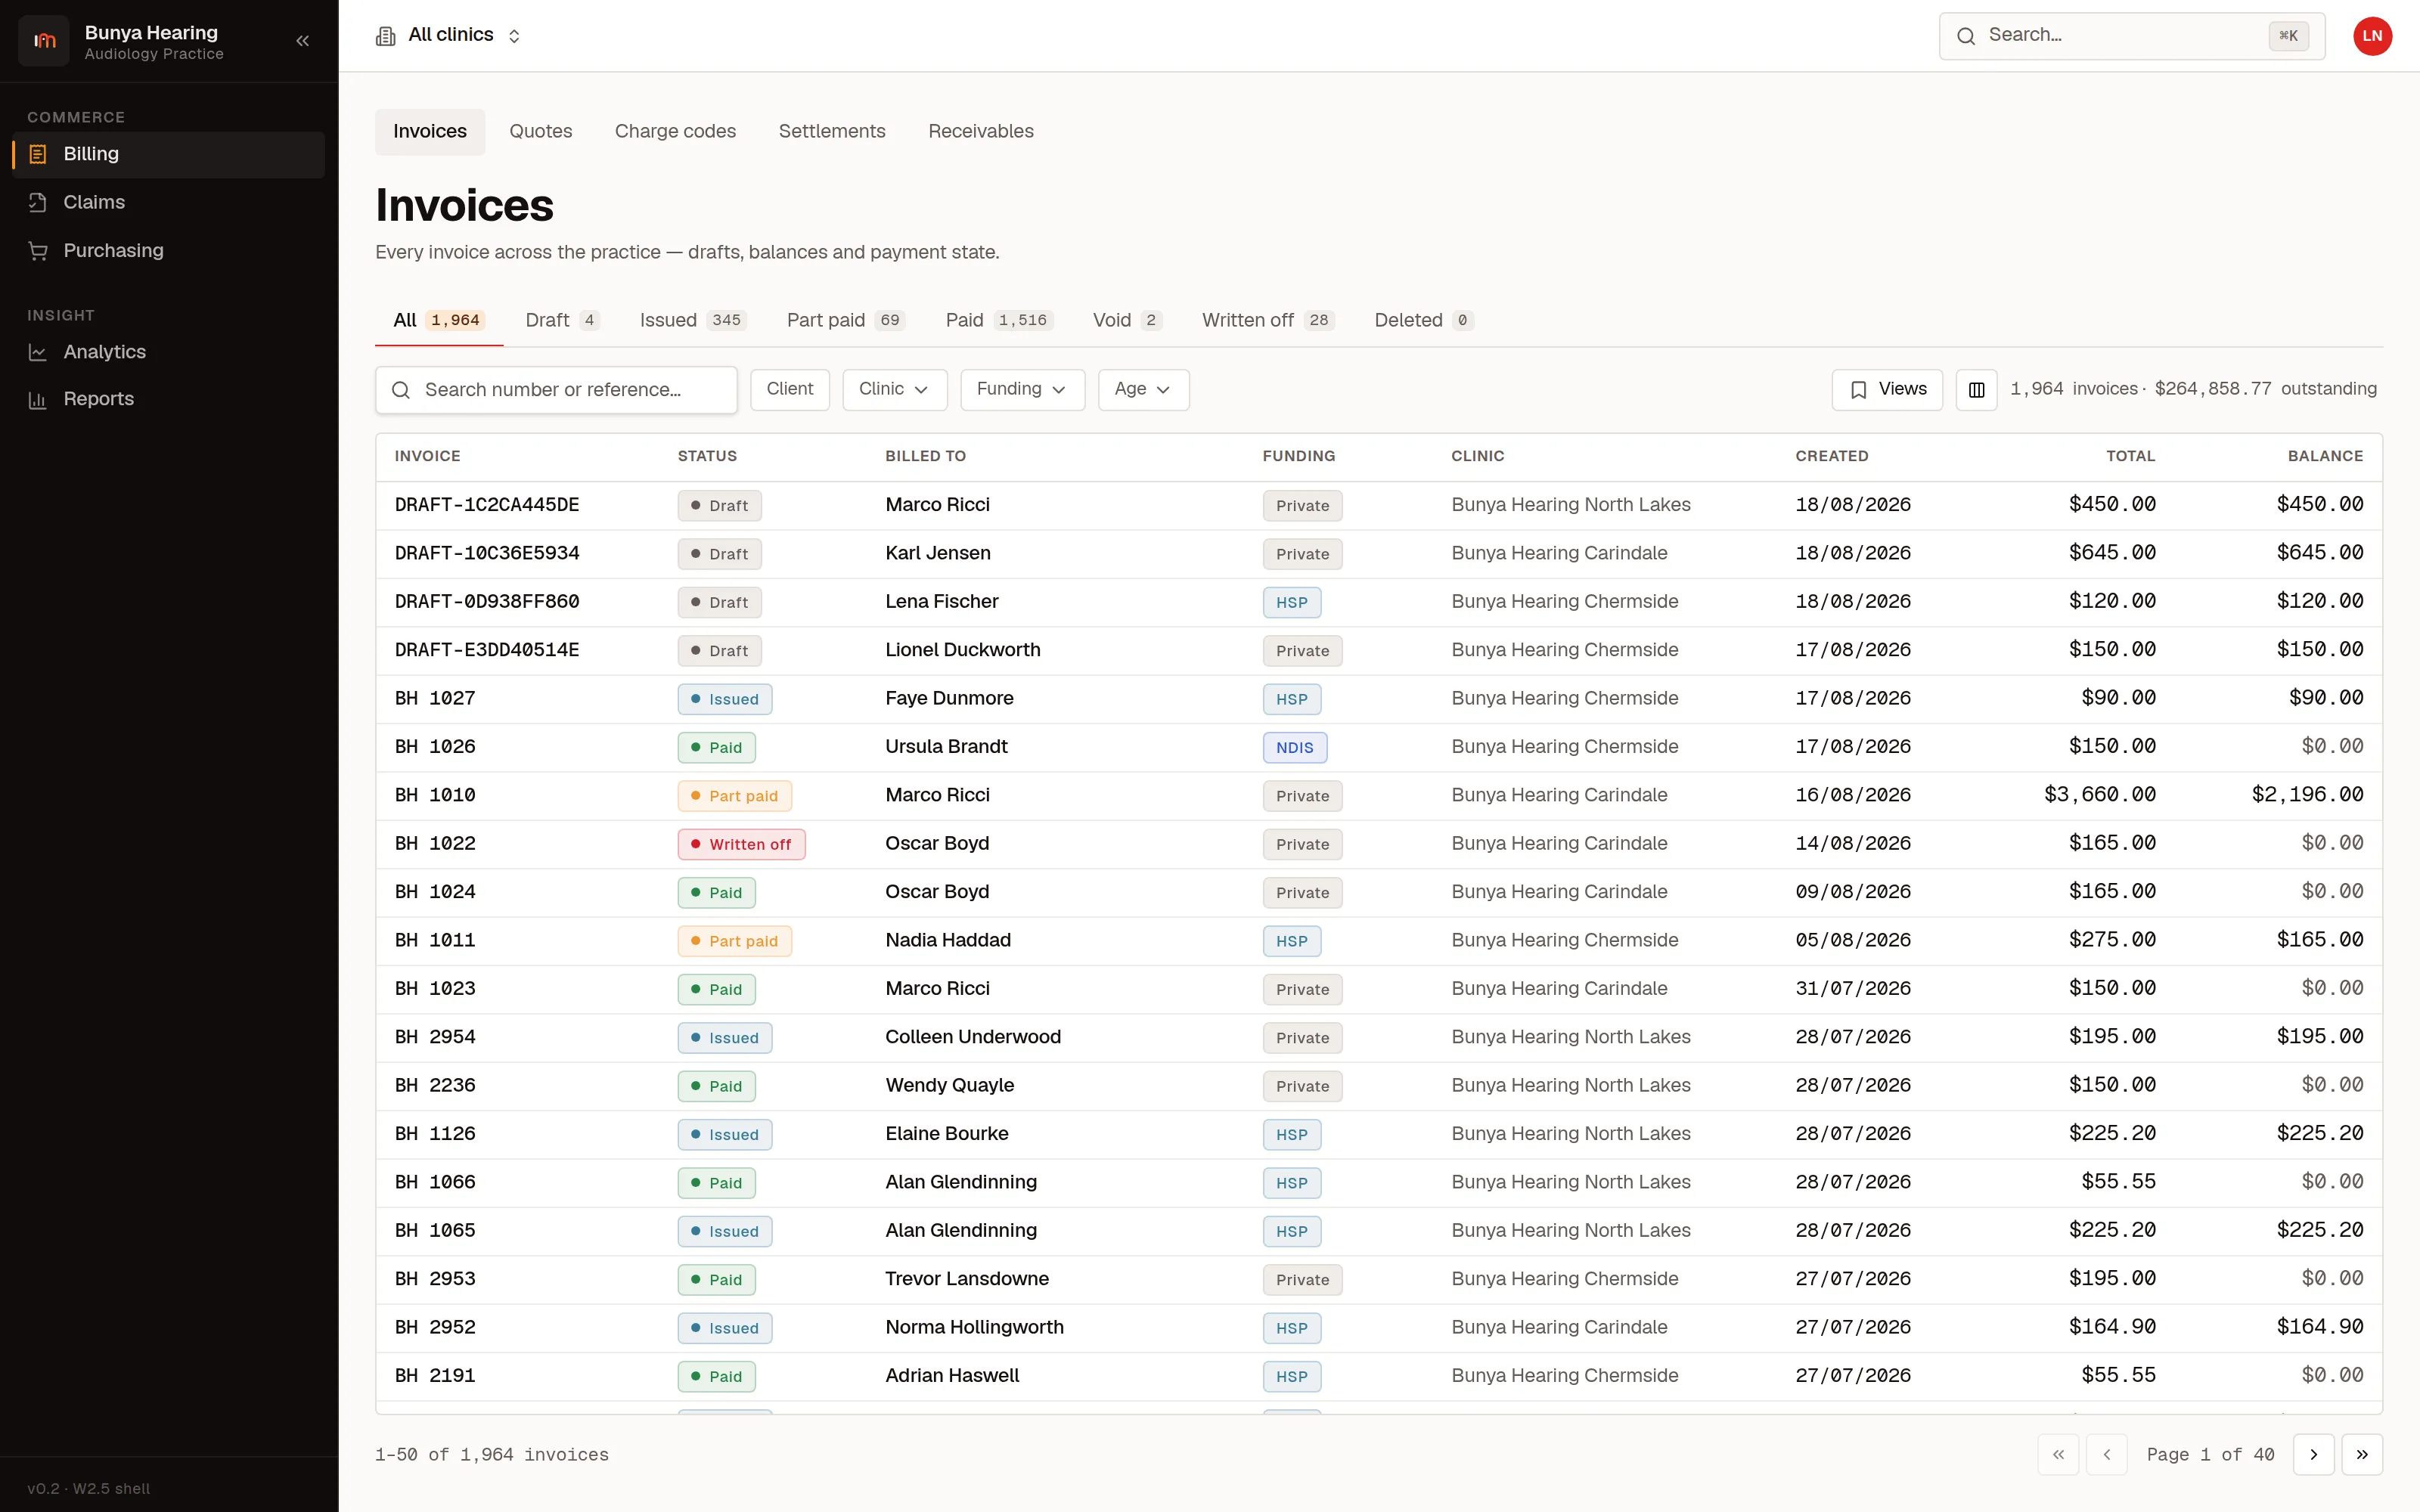The height and width of the screenshot is (1512, 2420).
Task: Click Nadia Haddad in the Billed To column
Action: [948, 940]
